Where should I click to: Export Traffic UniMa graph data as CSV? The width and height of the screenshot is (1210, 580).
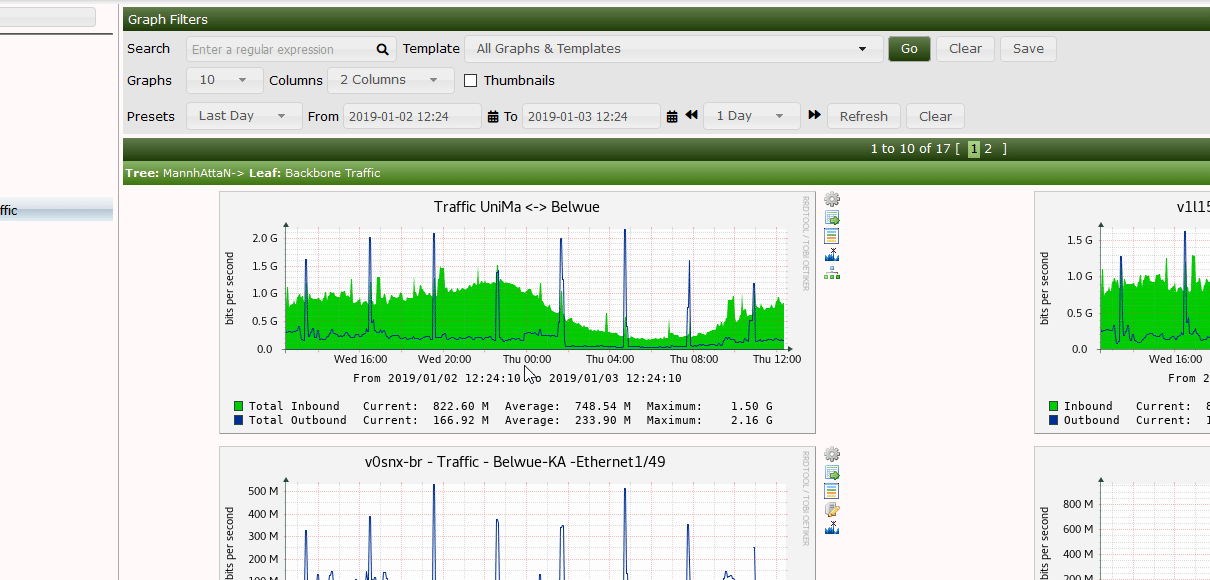coord(832,218)
